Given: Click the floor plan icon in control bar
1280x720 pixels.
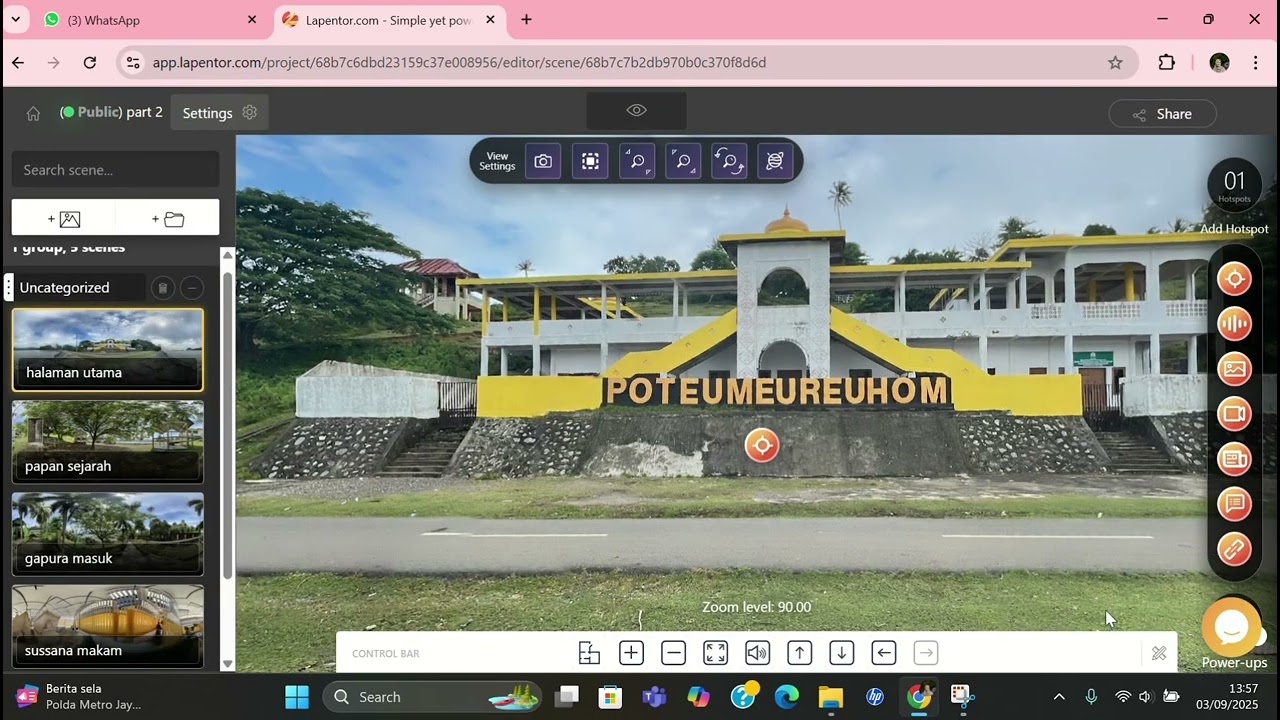Looking at the screenshot, I should tap(589, 653).
